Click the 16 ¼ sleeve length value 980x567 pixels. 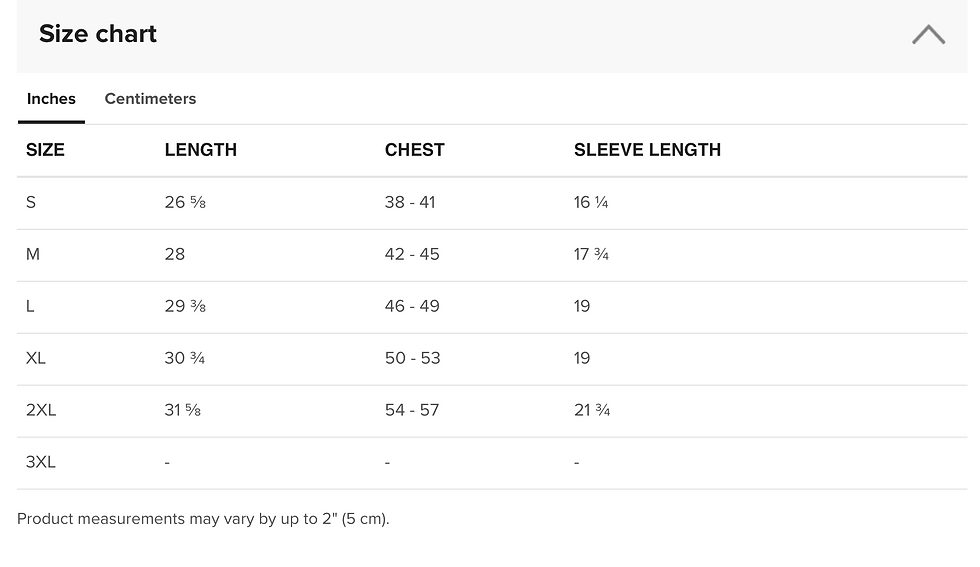(x=591, y=202)
